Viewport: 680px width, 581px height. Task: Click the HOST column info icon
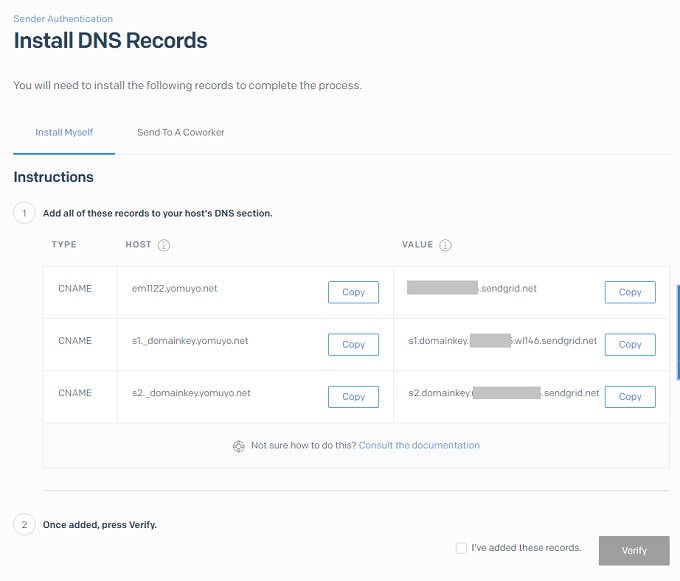coord(164,245)
